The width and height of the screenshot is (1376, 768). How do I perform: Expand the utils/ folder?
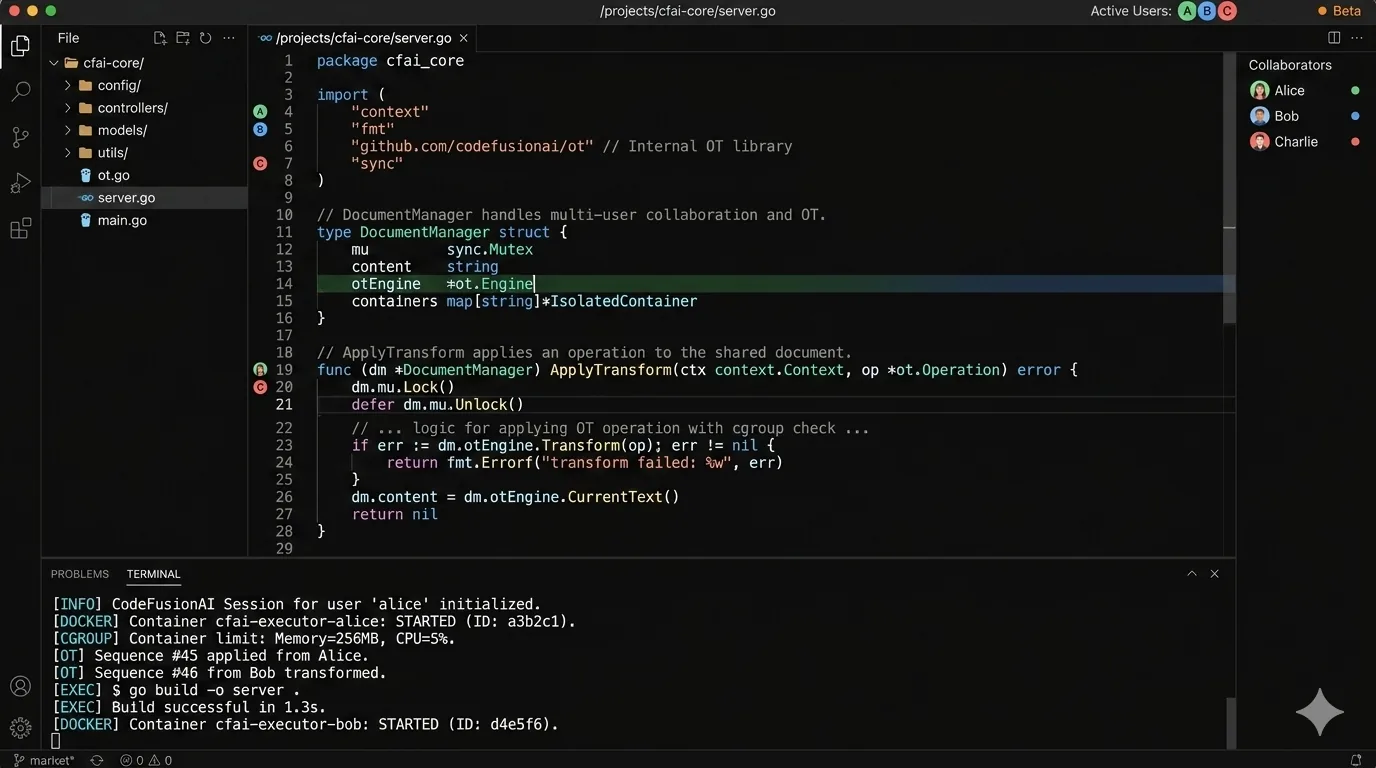pyautogui.click(x=68, y=153)
